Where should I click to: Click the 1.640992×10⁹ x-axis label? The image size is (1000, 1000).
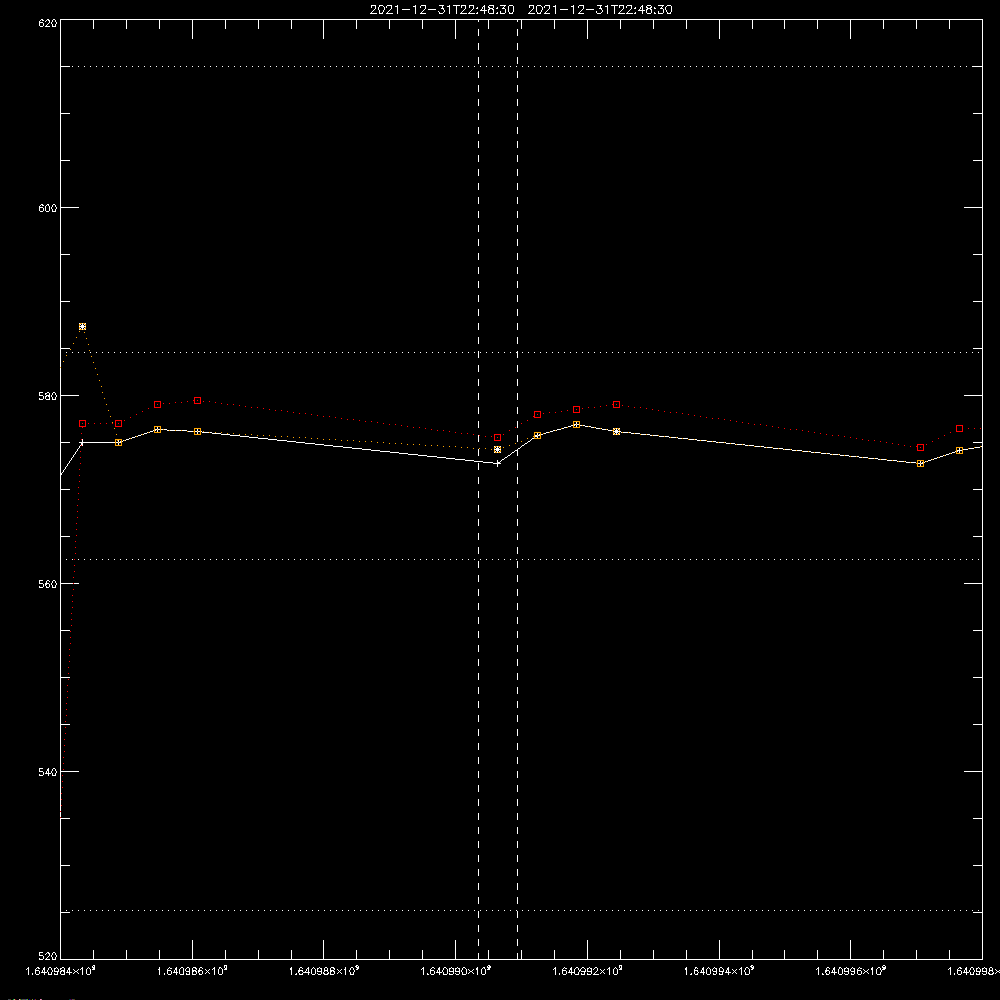click(x=587, y=971)
